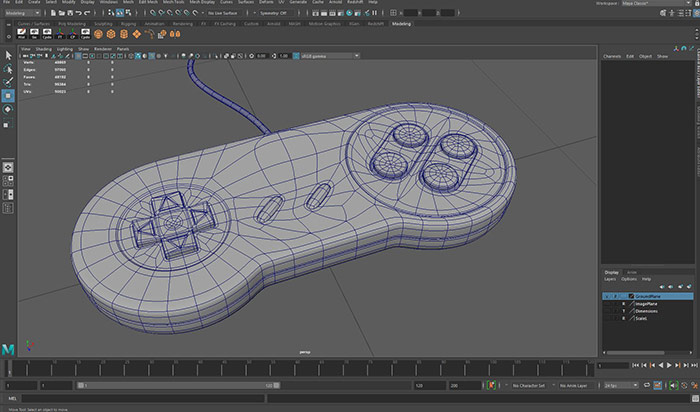Toggle select by hierarchy mode
Screen dimensions: 700x412
coord(112,13)
